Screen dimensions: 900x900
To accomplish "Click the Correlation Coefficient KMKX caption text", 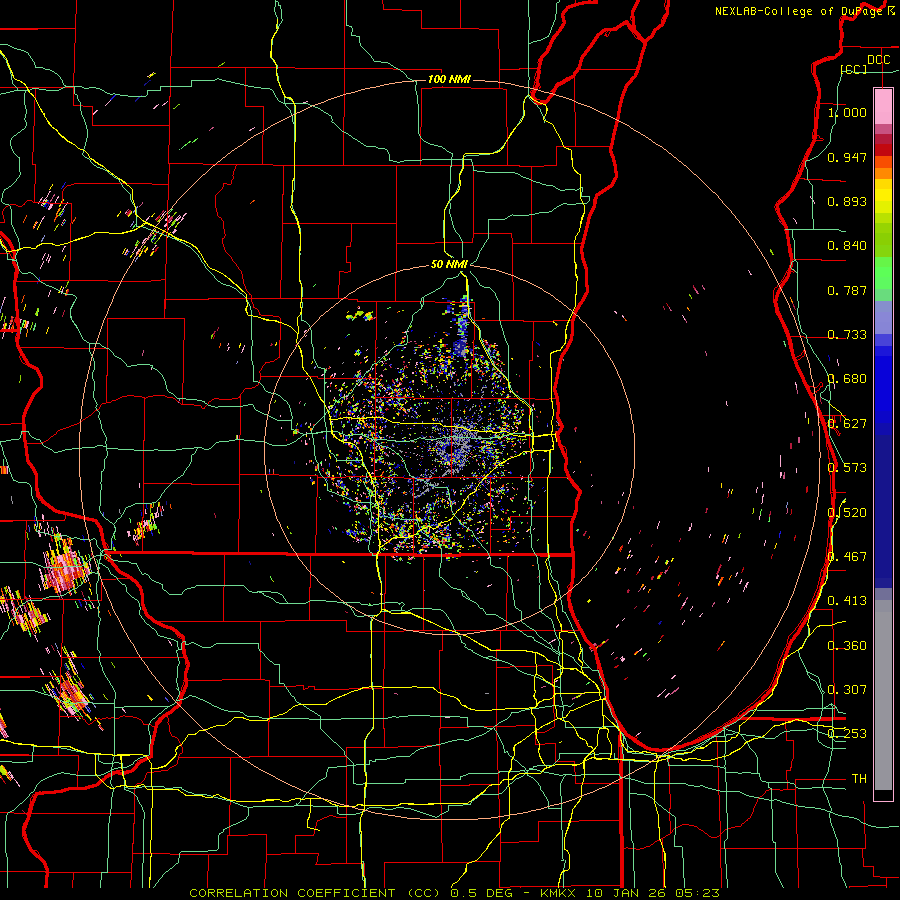I will [454, 893].
